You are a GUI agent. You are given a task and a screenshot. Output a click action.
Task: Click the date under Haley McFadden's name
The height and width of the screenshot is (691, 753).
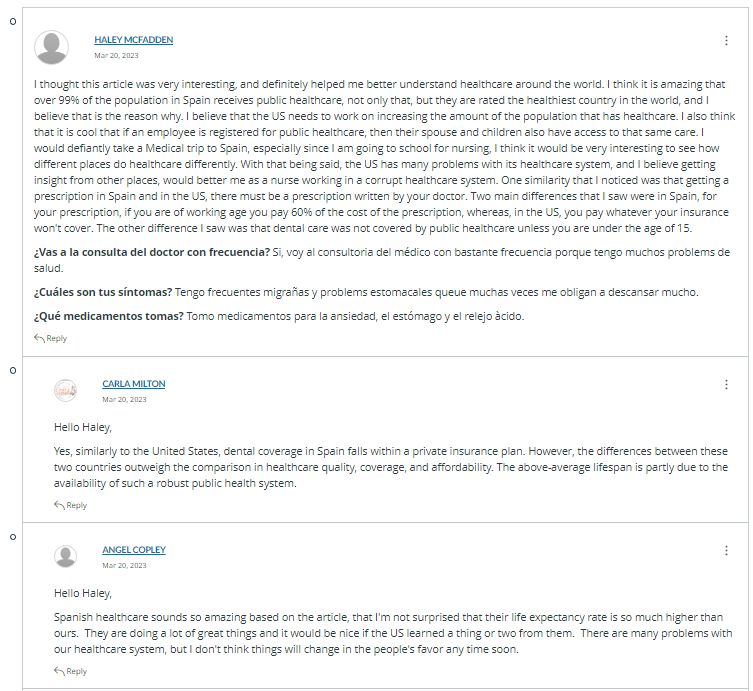[116, 55]
